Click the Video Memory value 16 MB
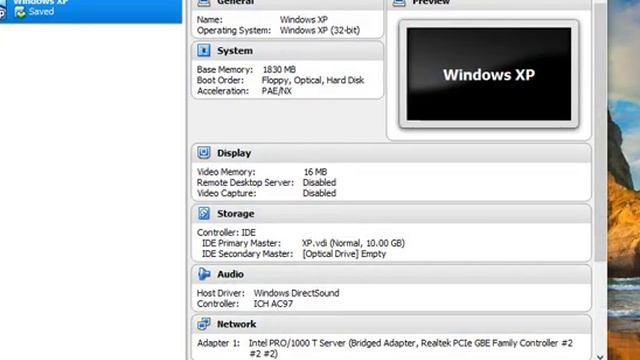 (315, 172)
